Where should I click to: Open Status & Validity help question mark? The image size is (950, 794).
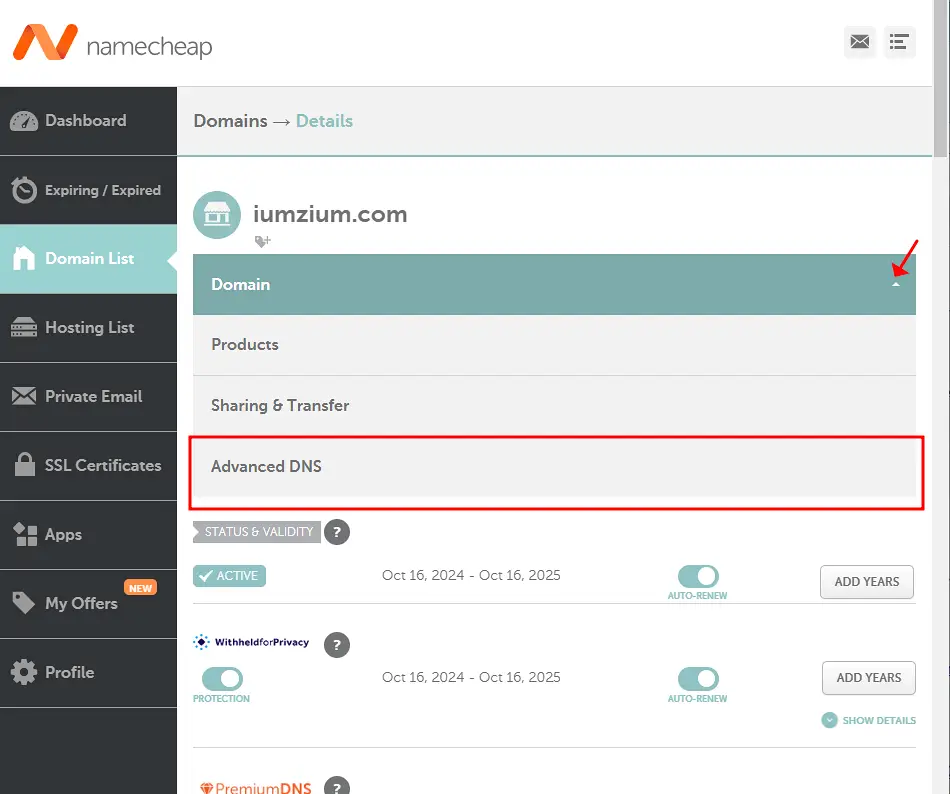click(337, 532)
